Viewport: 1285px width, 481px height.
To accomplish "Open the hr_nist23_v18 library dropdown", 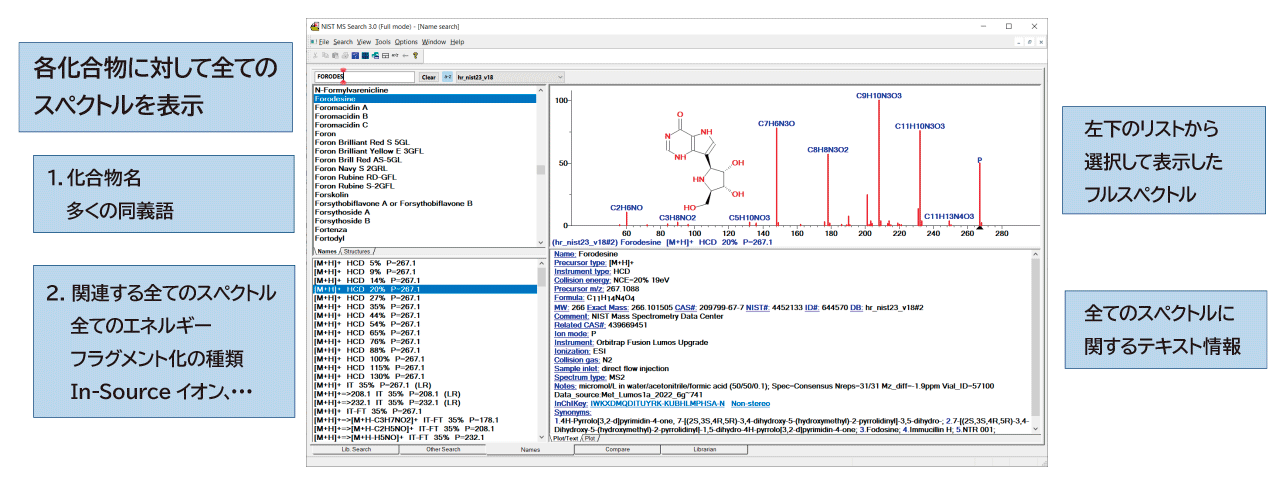I will (509, 77).
